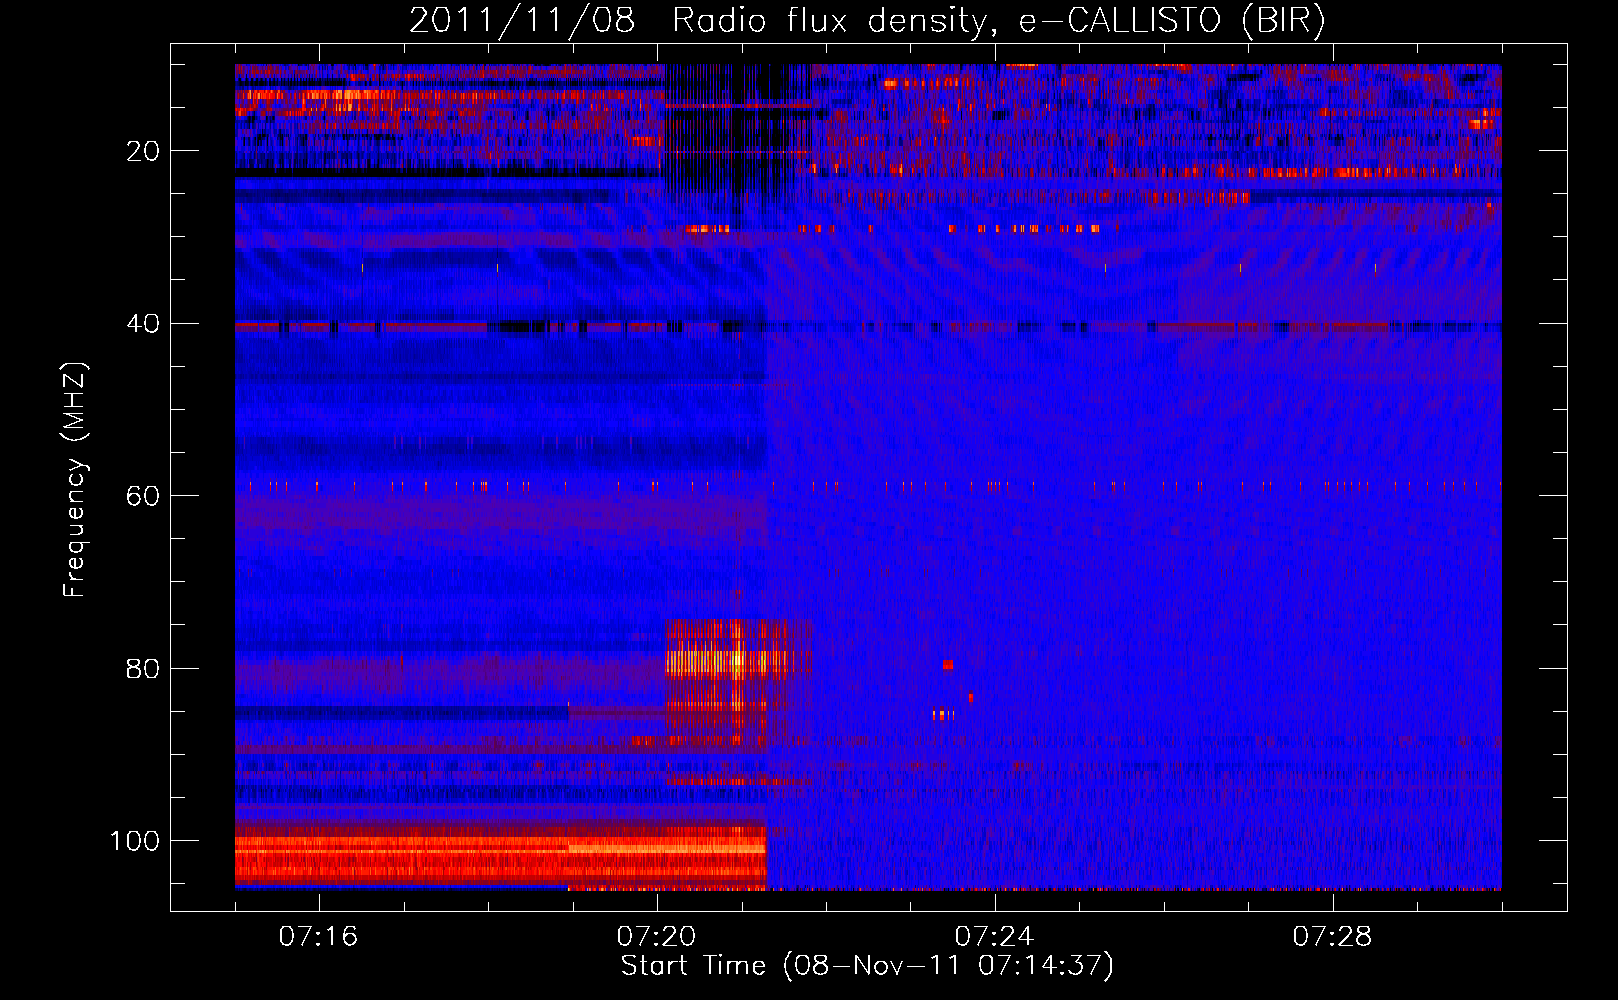Image resolution: width=1618 pixels, height=1000 pixels.
Task: Click the 40 MHz frequency tick label
Action: pyautogui.click(x=144, y=324)
